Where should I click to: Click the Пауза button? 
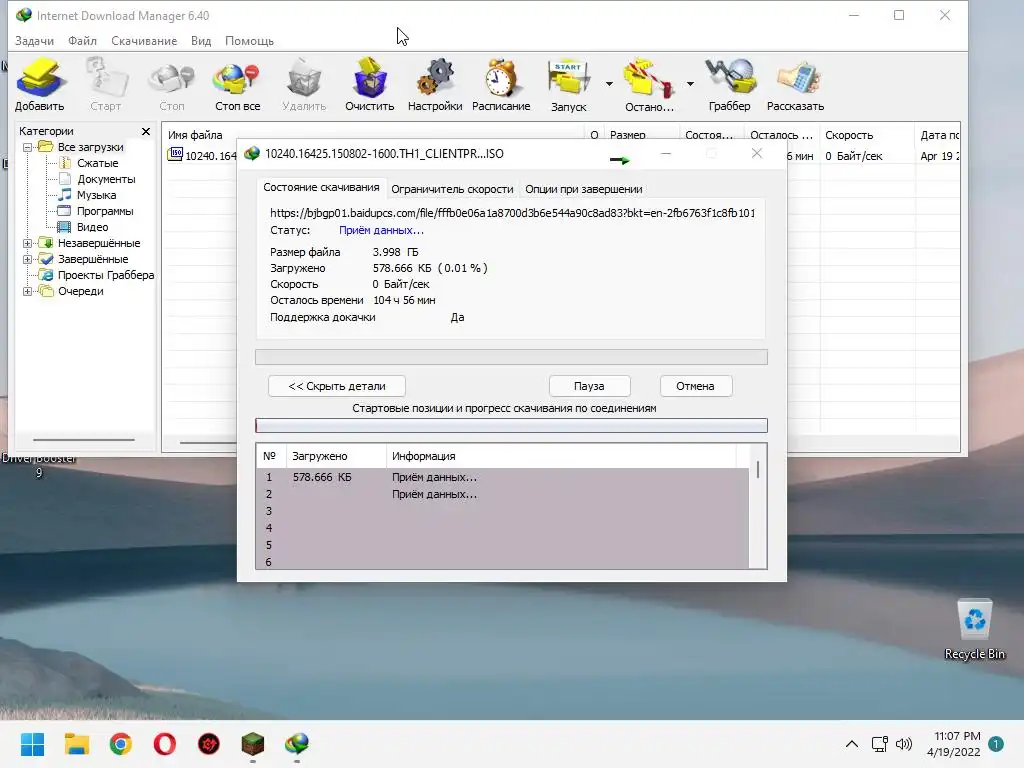coord(589,386)
